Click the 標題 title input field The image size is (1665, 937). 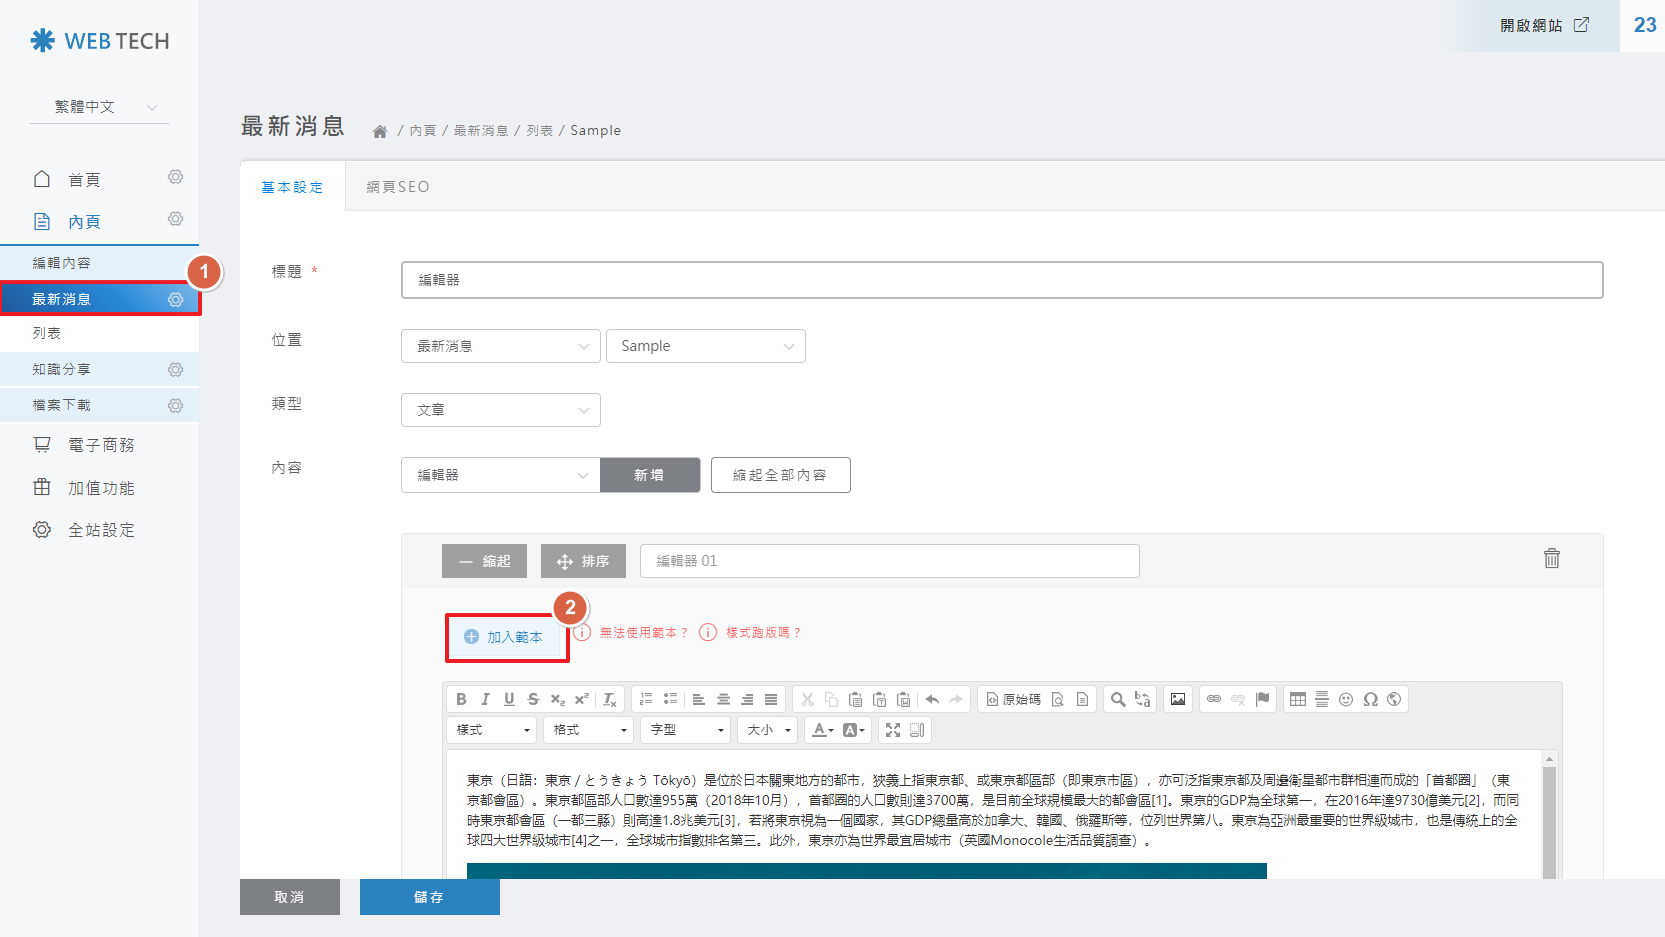click(1001, 280)
